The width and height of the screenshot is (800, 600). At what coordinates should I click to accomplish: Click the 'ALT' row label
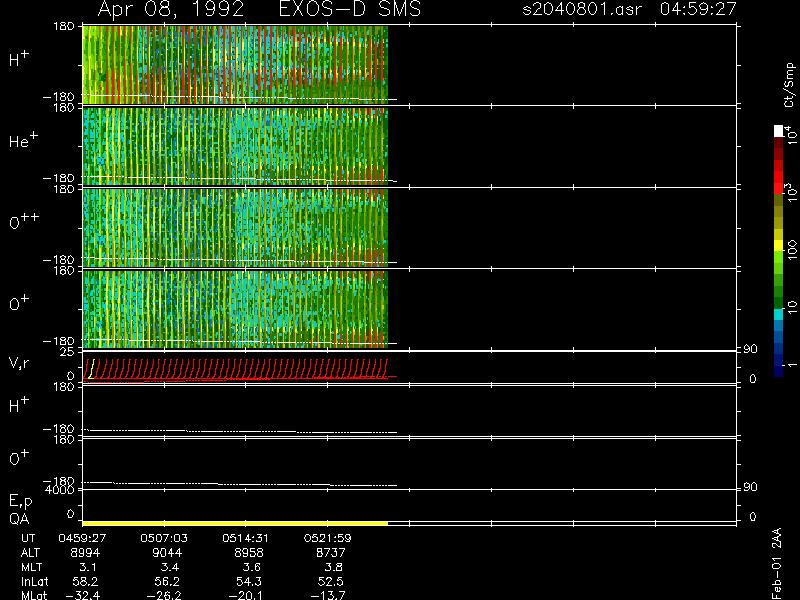tap(30, 553)
